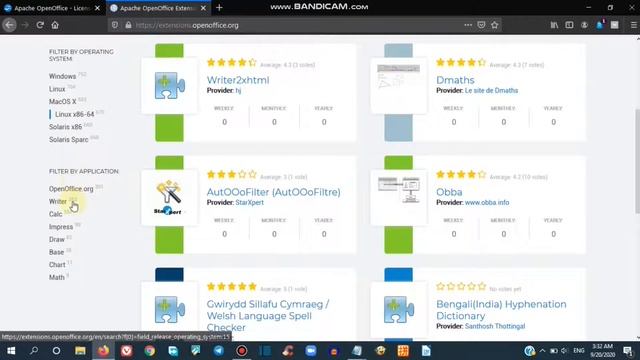Toggle the sidebar view icon
Image resolution: width=640 pixels, height=360 pixels.
pyautogui.click(x=569, y=25)
